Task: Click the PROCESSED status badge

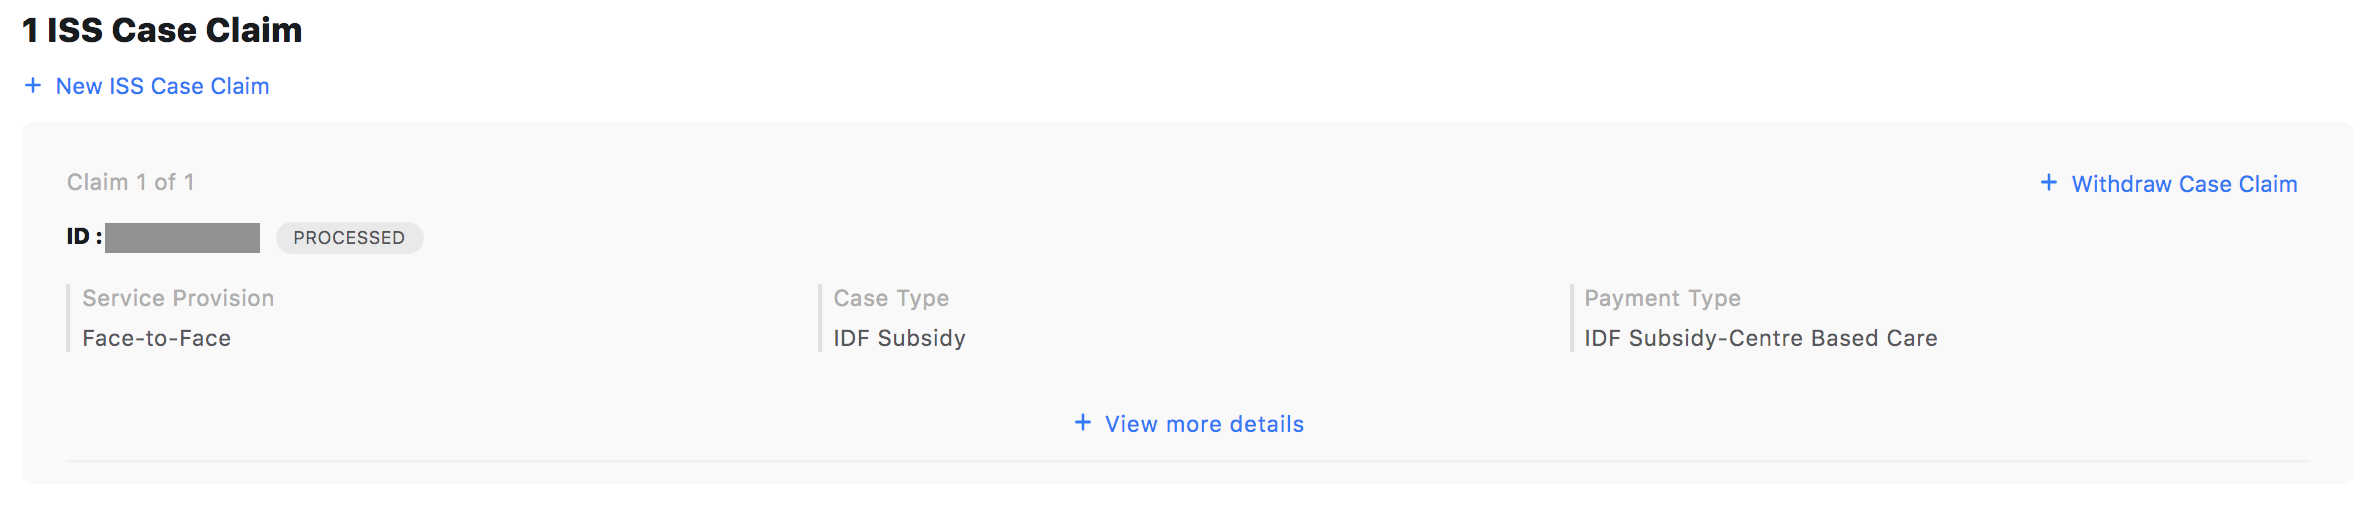Action: [349, 238]
